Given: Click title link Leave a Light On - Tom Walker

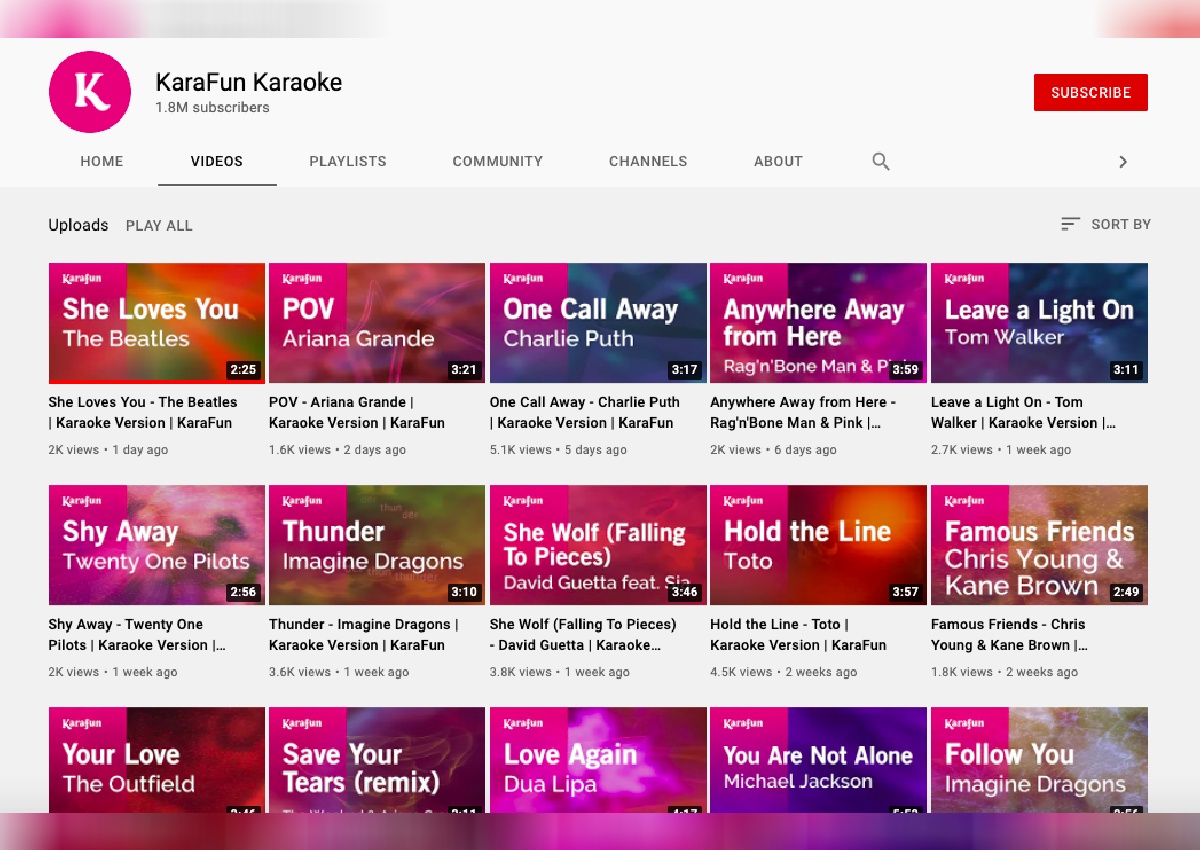Looking at the screenshot, I should [1023, 412].
